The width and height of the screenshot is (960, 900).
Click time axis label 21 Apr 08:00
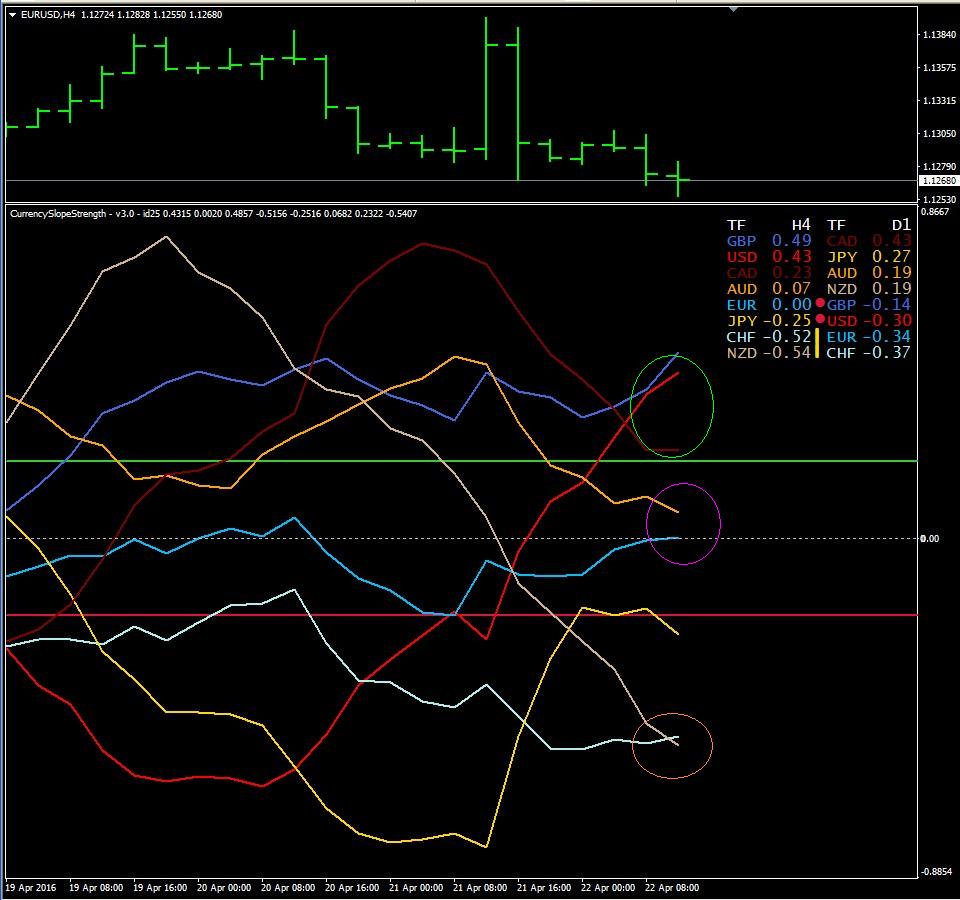(480, 888)
